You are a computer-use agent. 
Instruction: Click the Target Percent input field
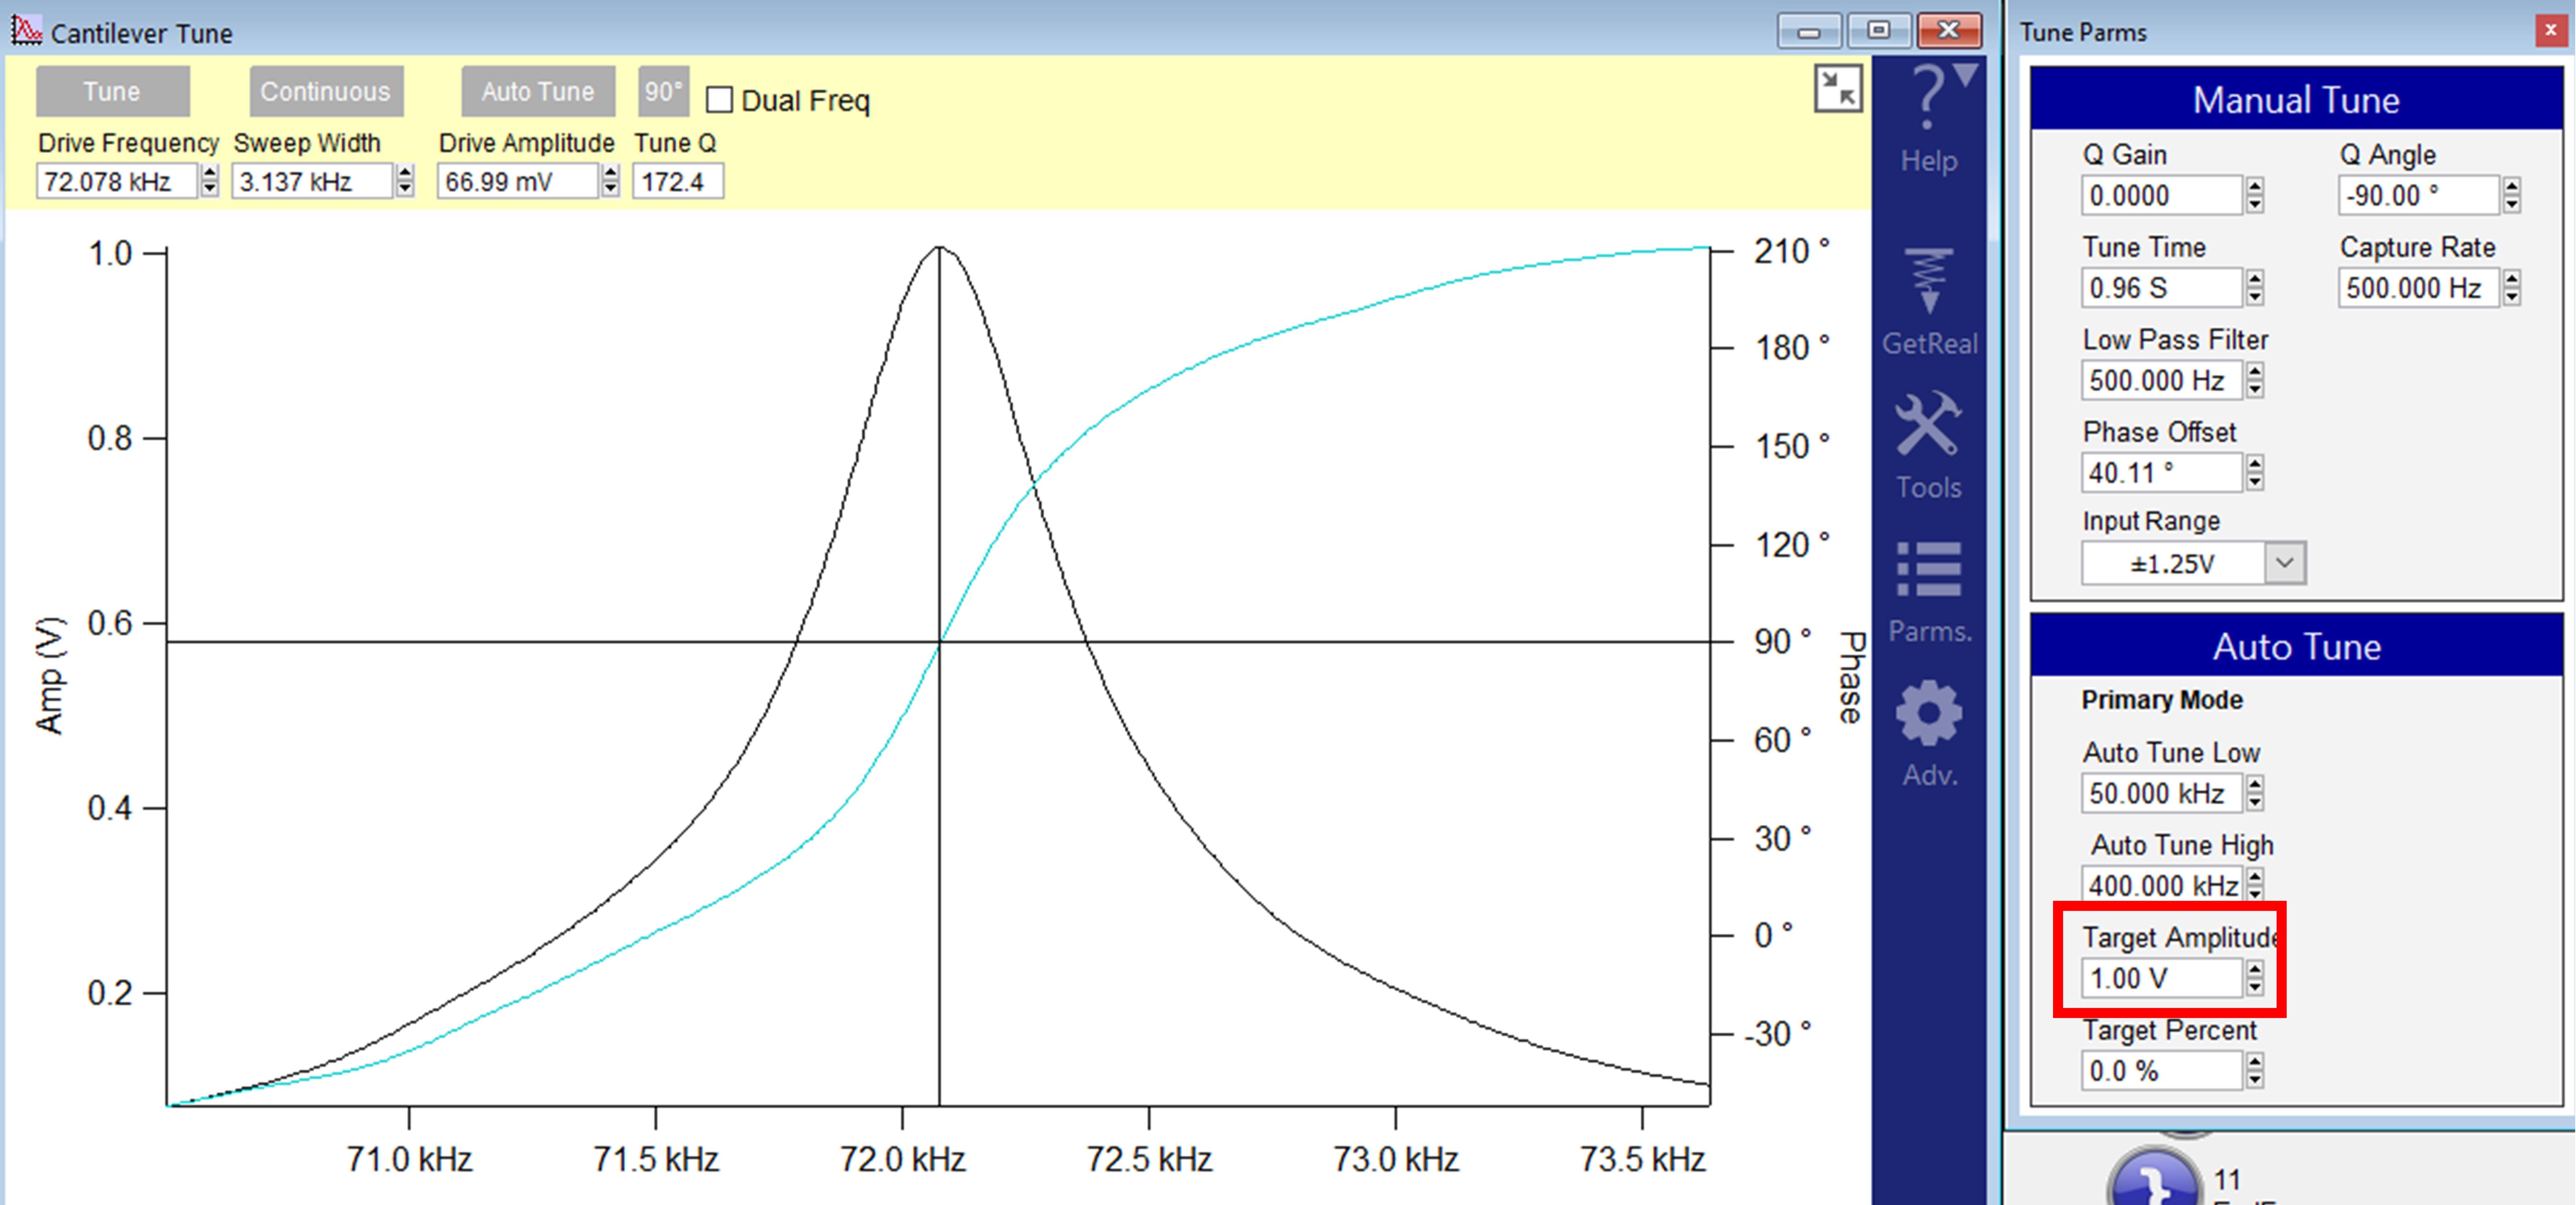point(2161,1071)
